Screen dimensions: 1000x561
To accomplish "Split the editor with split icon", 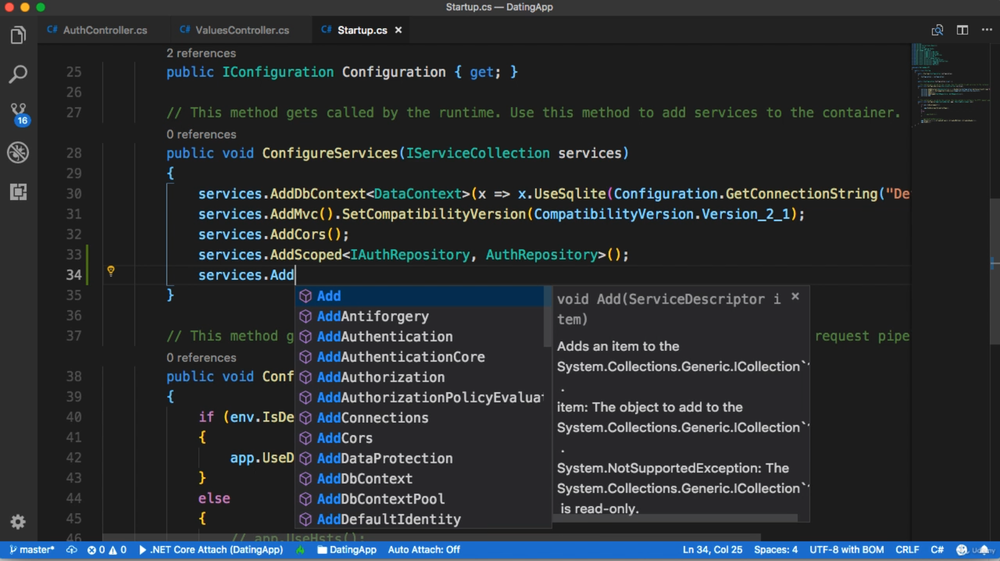I will tap(962, 30).
